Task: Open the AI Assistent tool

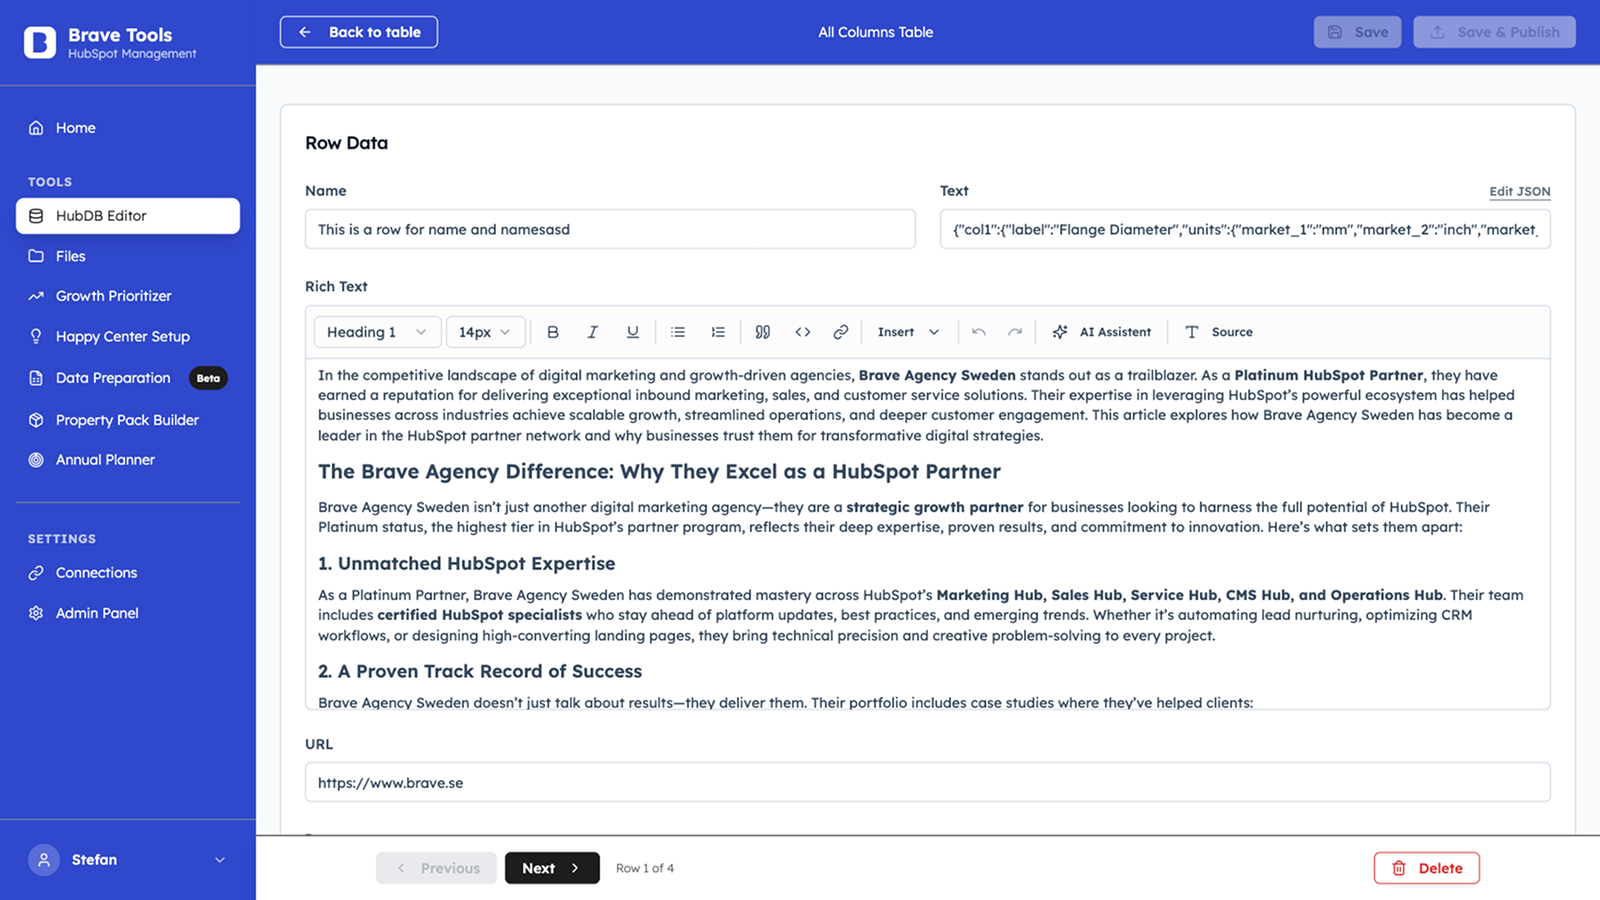Action: [x=1102, y=332]
